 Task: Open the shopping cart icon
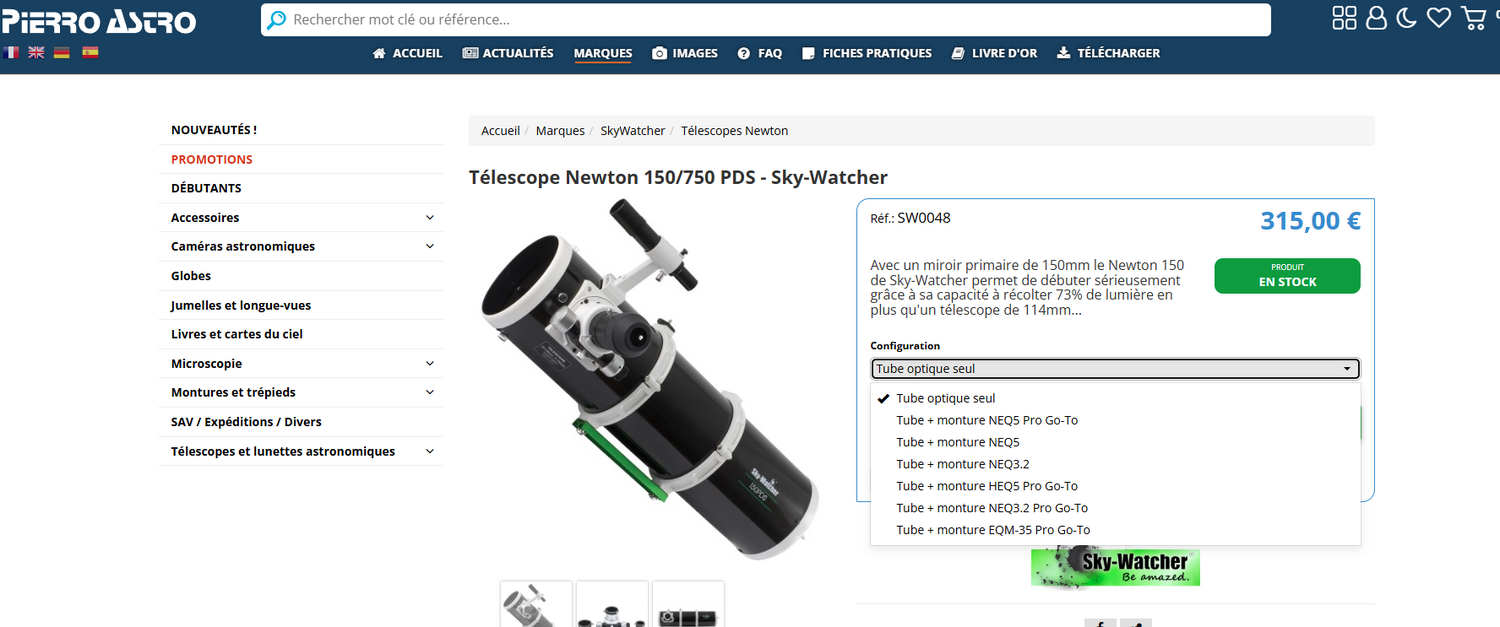tap(1474, 18)
